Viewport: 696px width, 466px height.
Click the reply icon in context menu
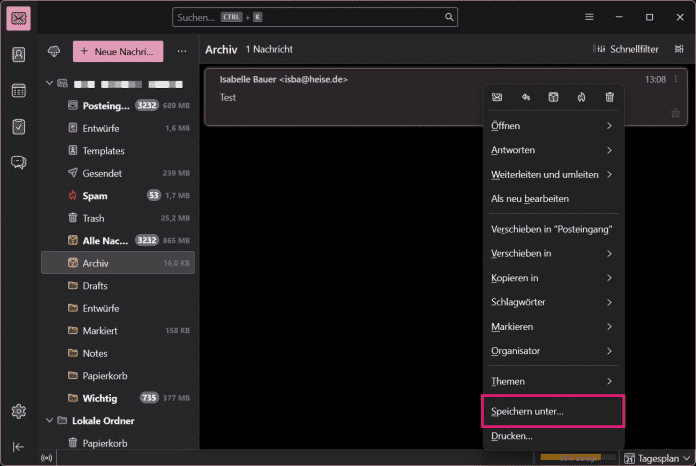525,97
